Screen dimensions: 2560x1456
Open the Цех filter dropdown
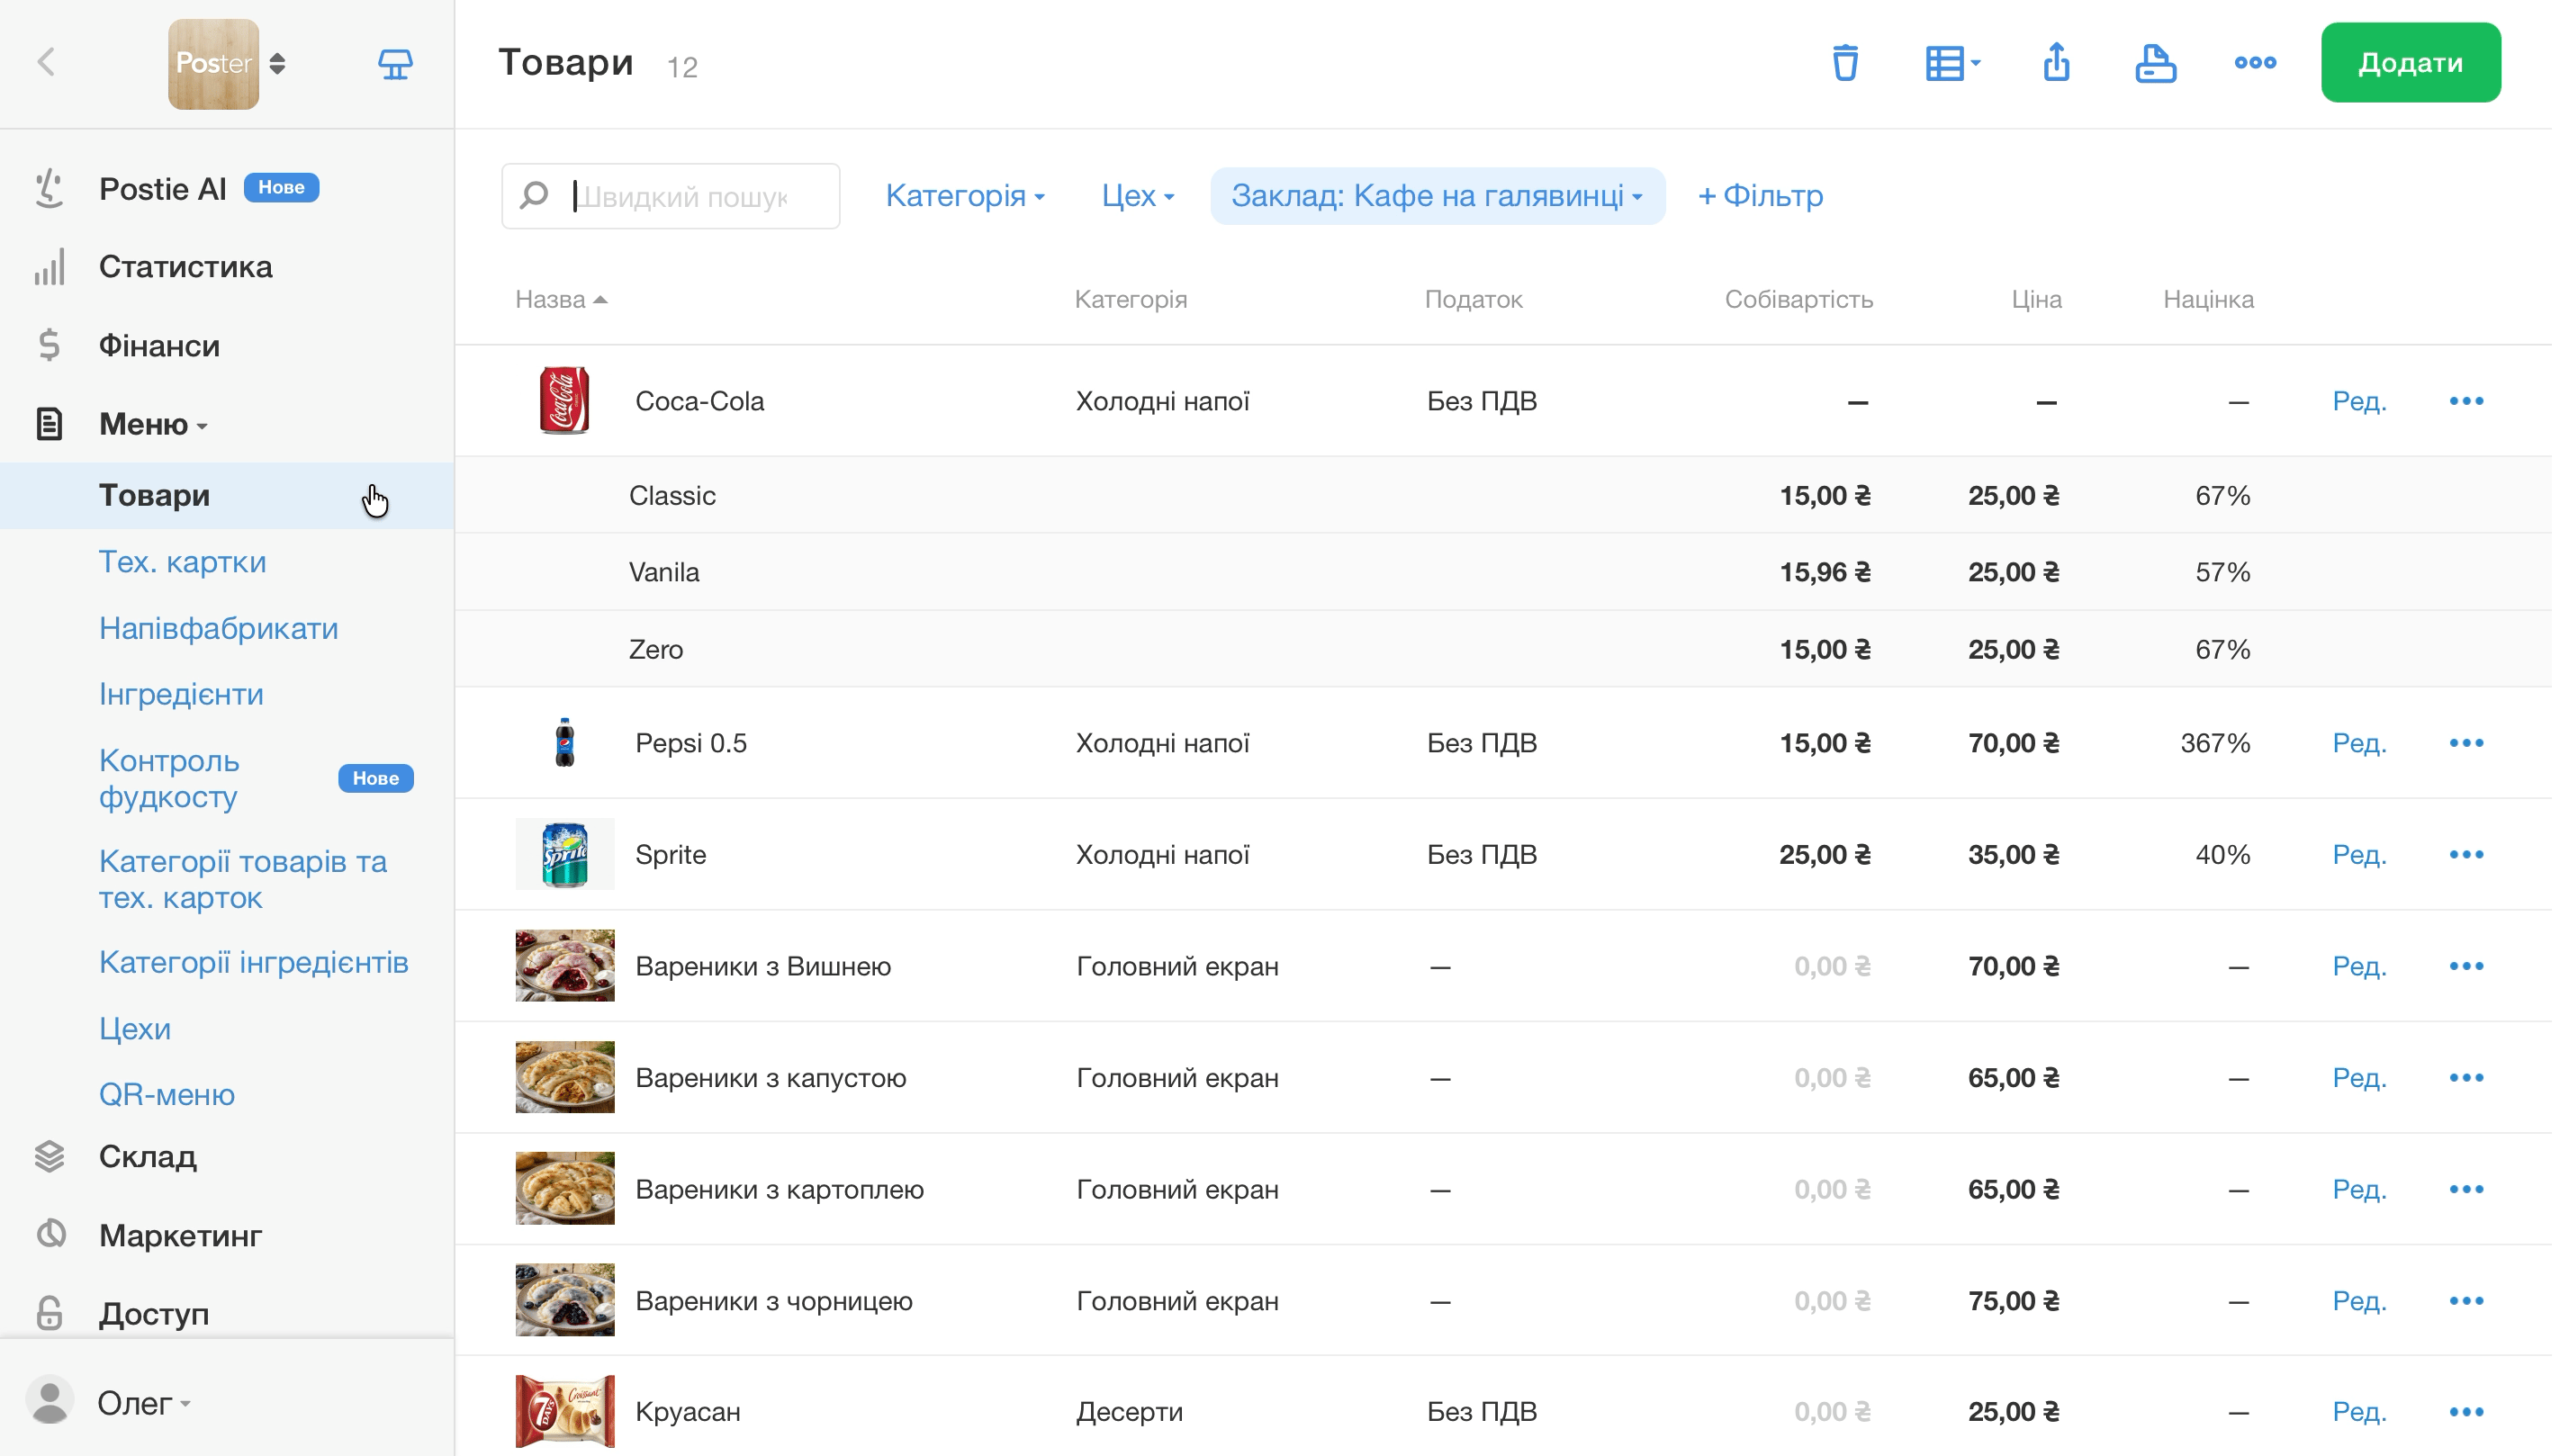(1137, 196)
